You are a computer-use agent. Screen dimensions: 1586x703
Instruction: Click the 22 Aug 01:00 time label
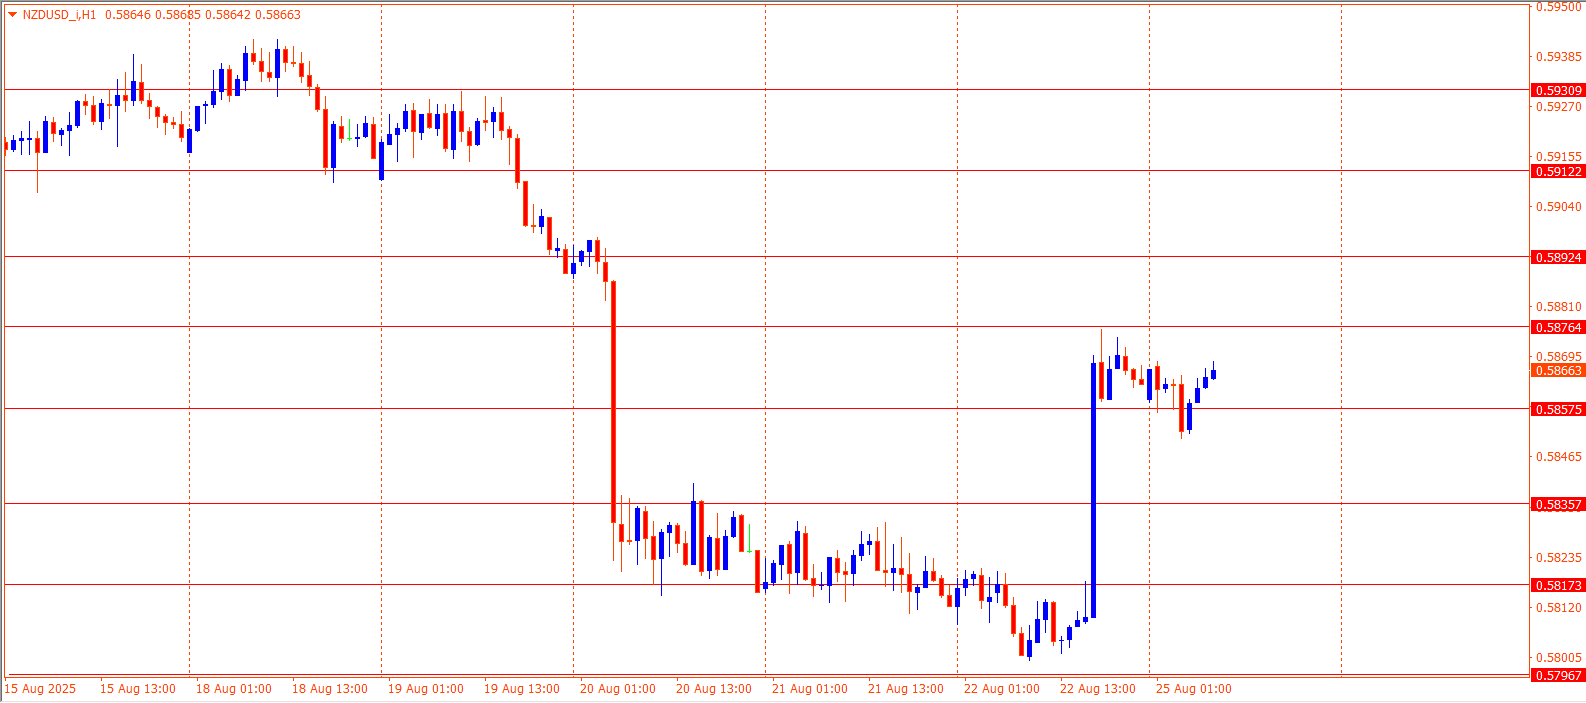[x=1002, y=689]
